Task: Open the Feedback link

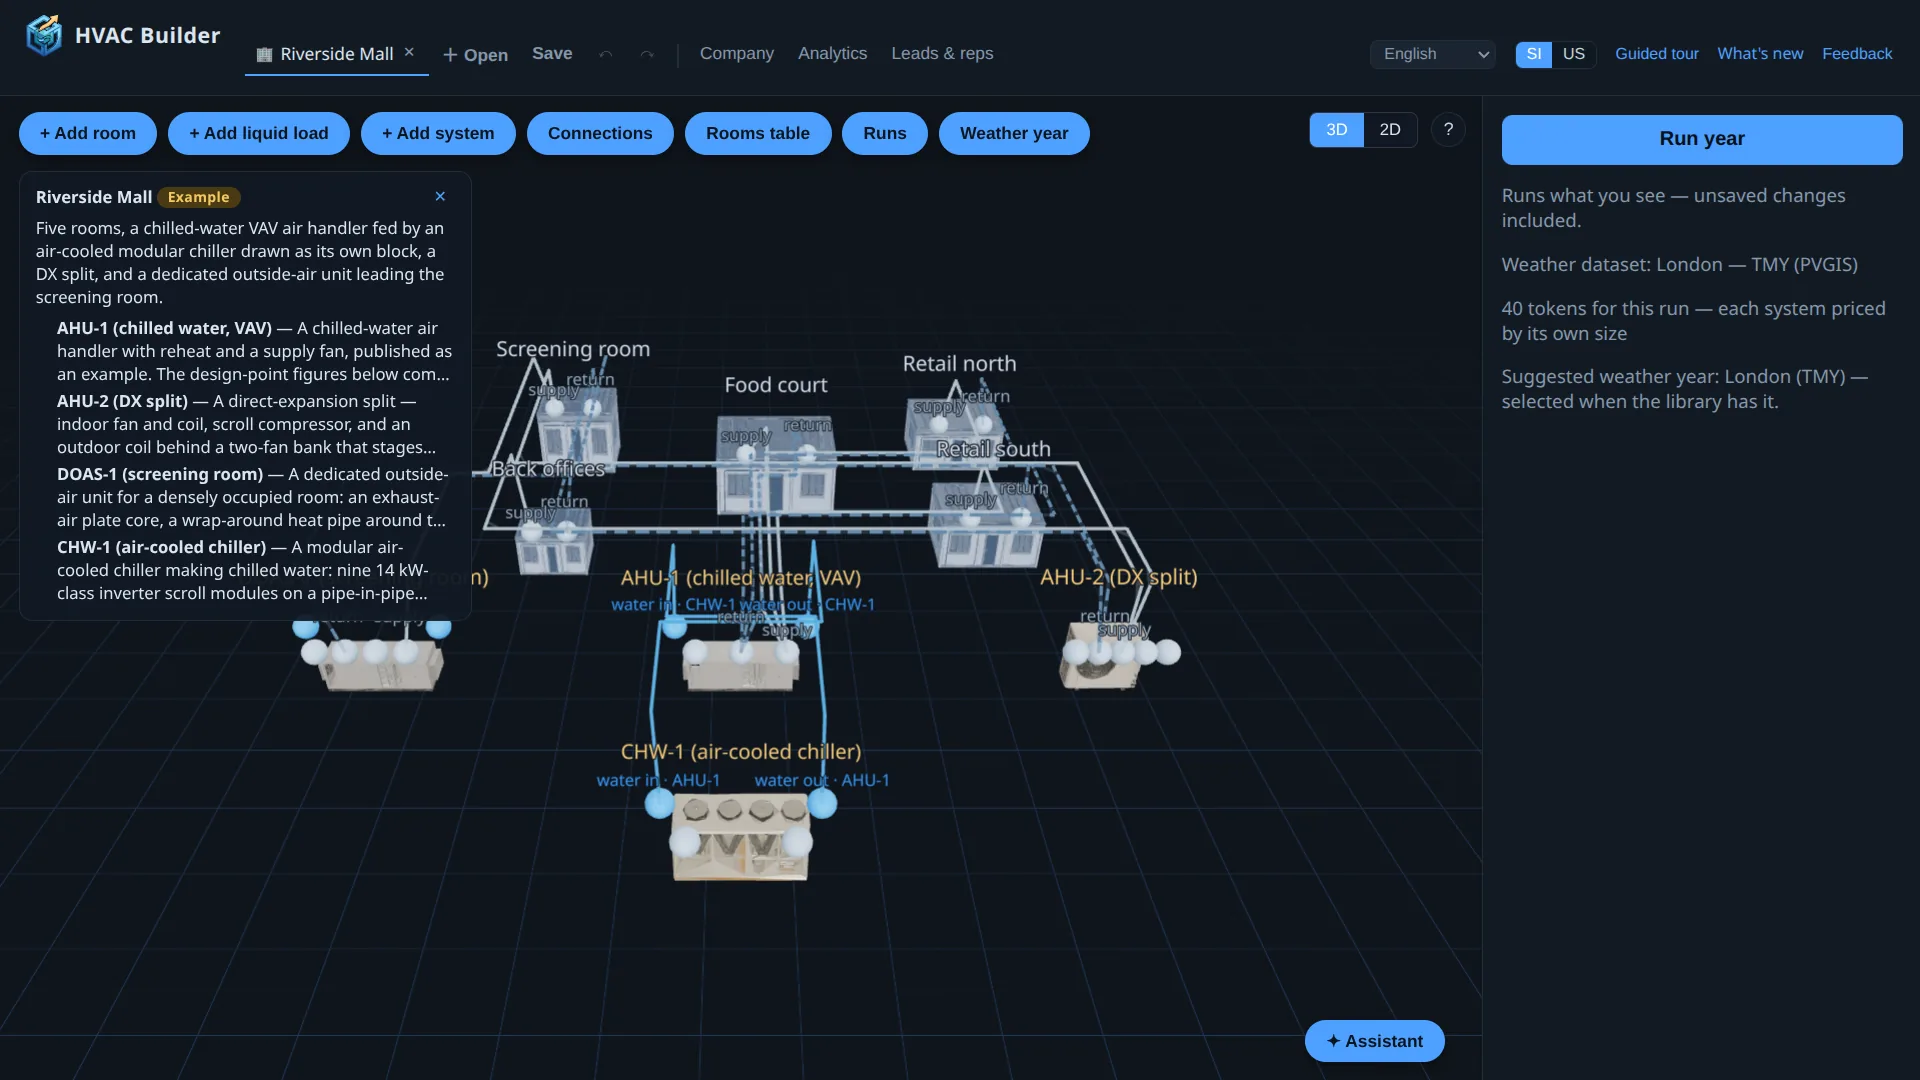Action: (x=1857, y=54)
